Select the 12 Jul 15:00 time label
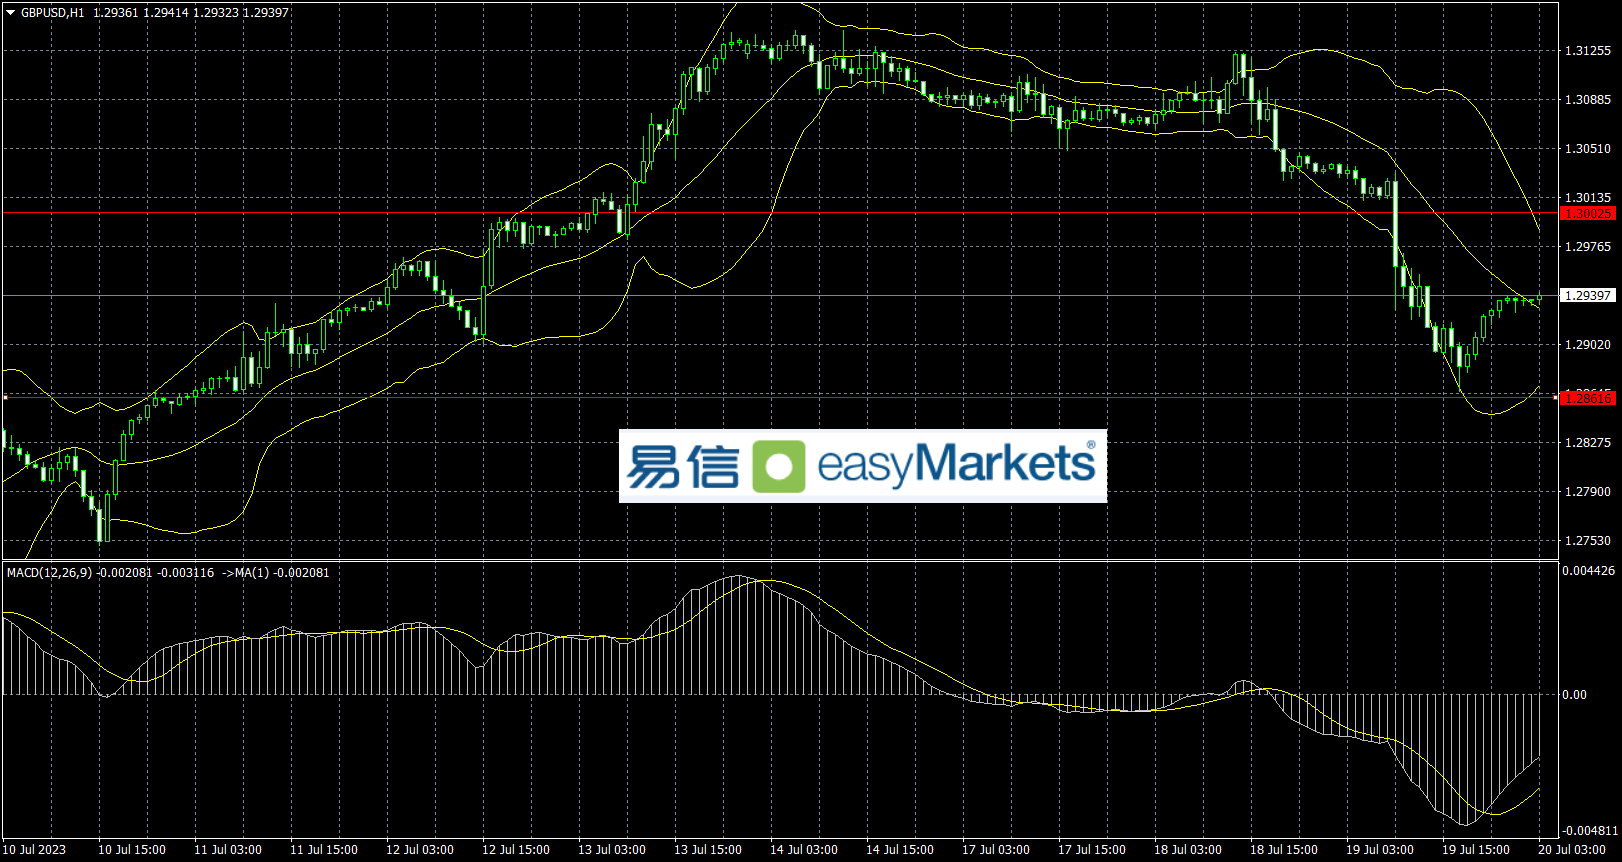Image resolution: width=1622 pixels, height=862 pixels. pos(516,850)
